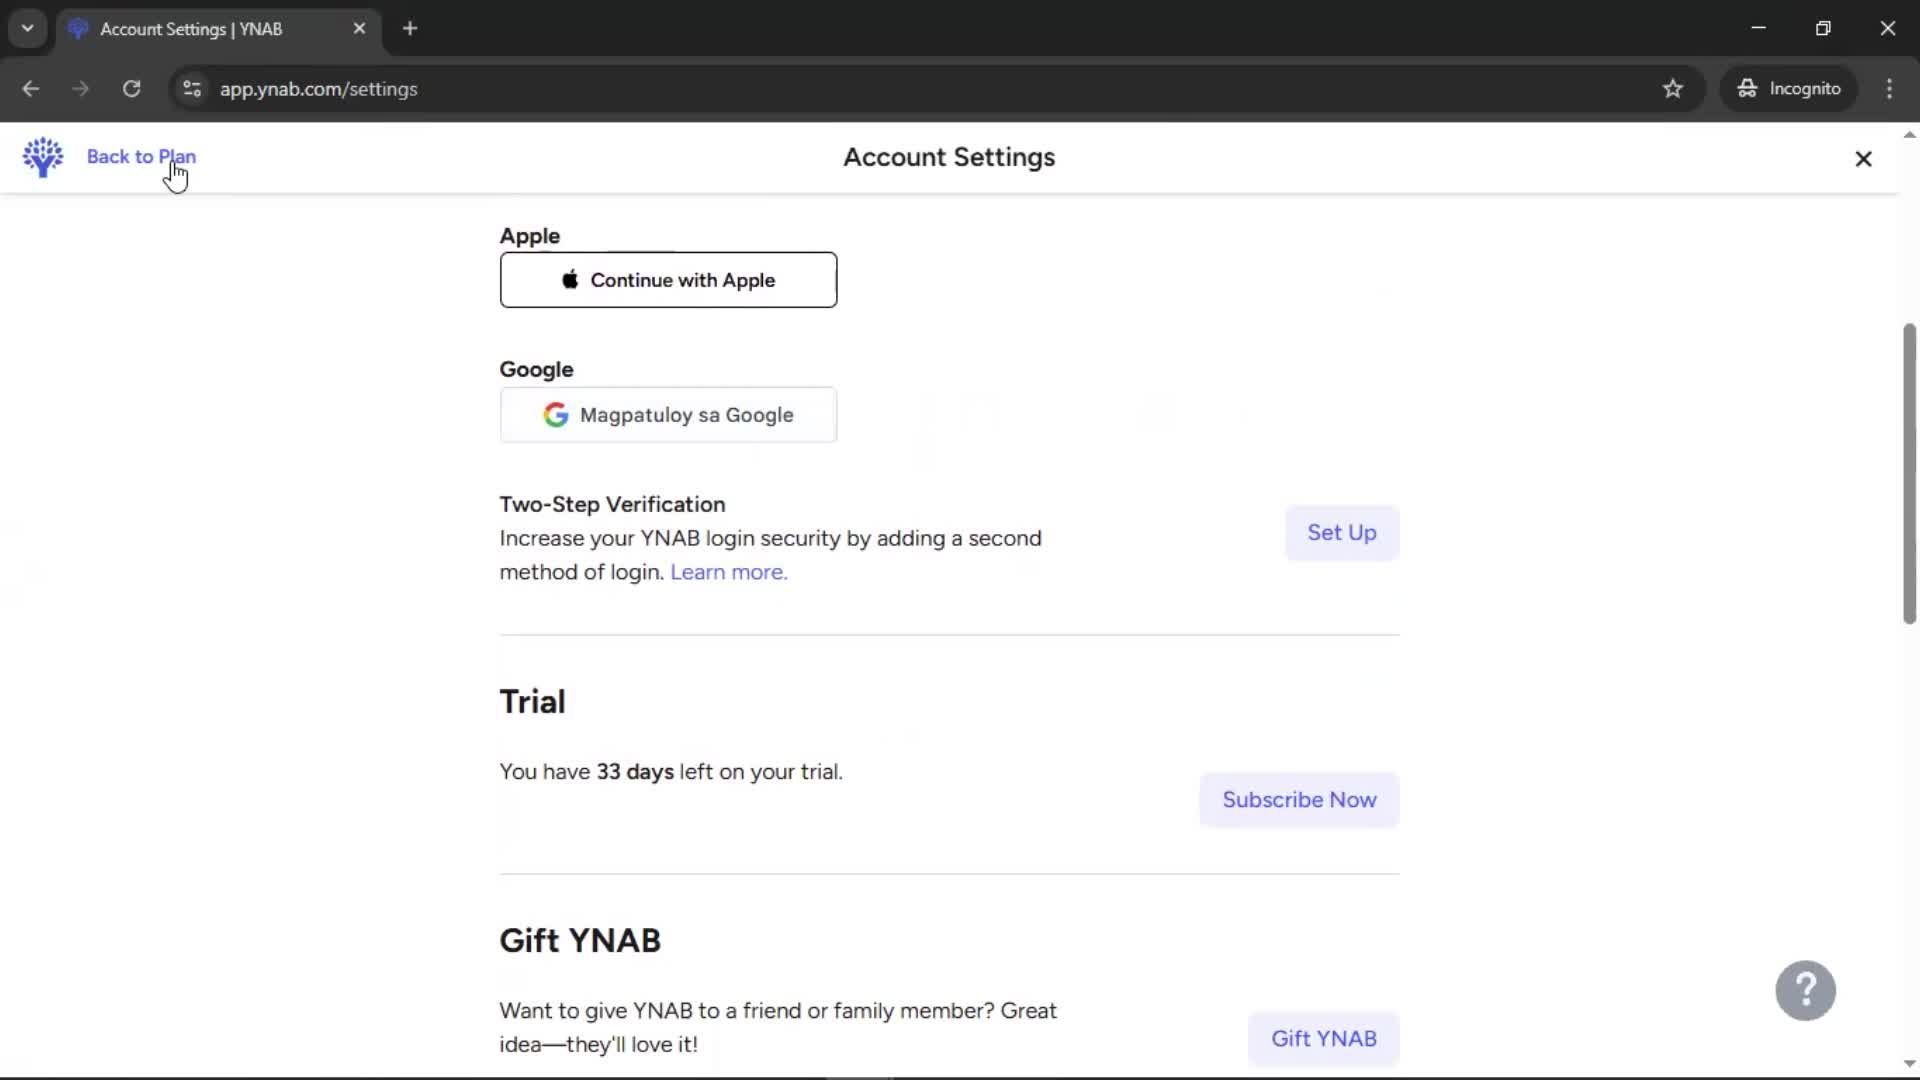Click the "33 days" trial text
The image size is (1920, 1080).
pyautogui.click(x=635, y=772)
